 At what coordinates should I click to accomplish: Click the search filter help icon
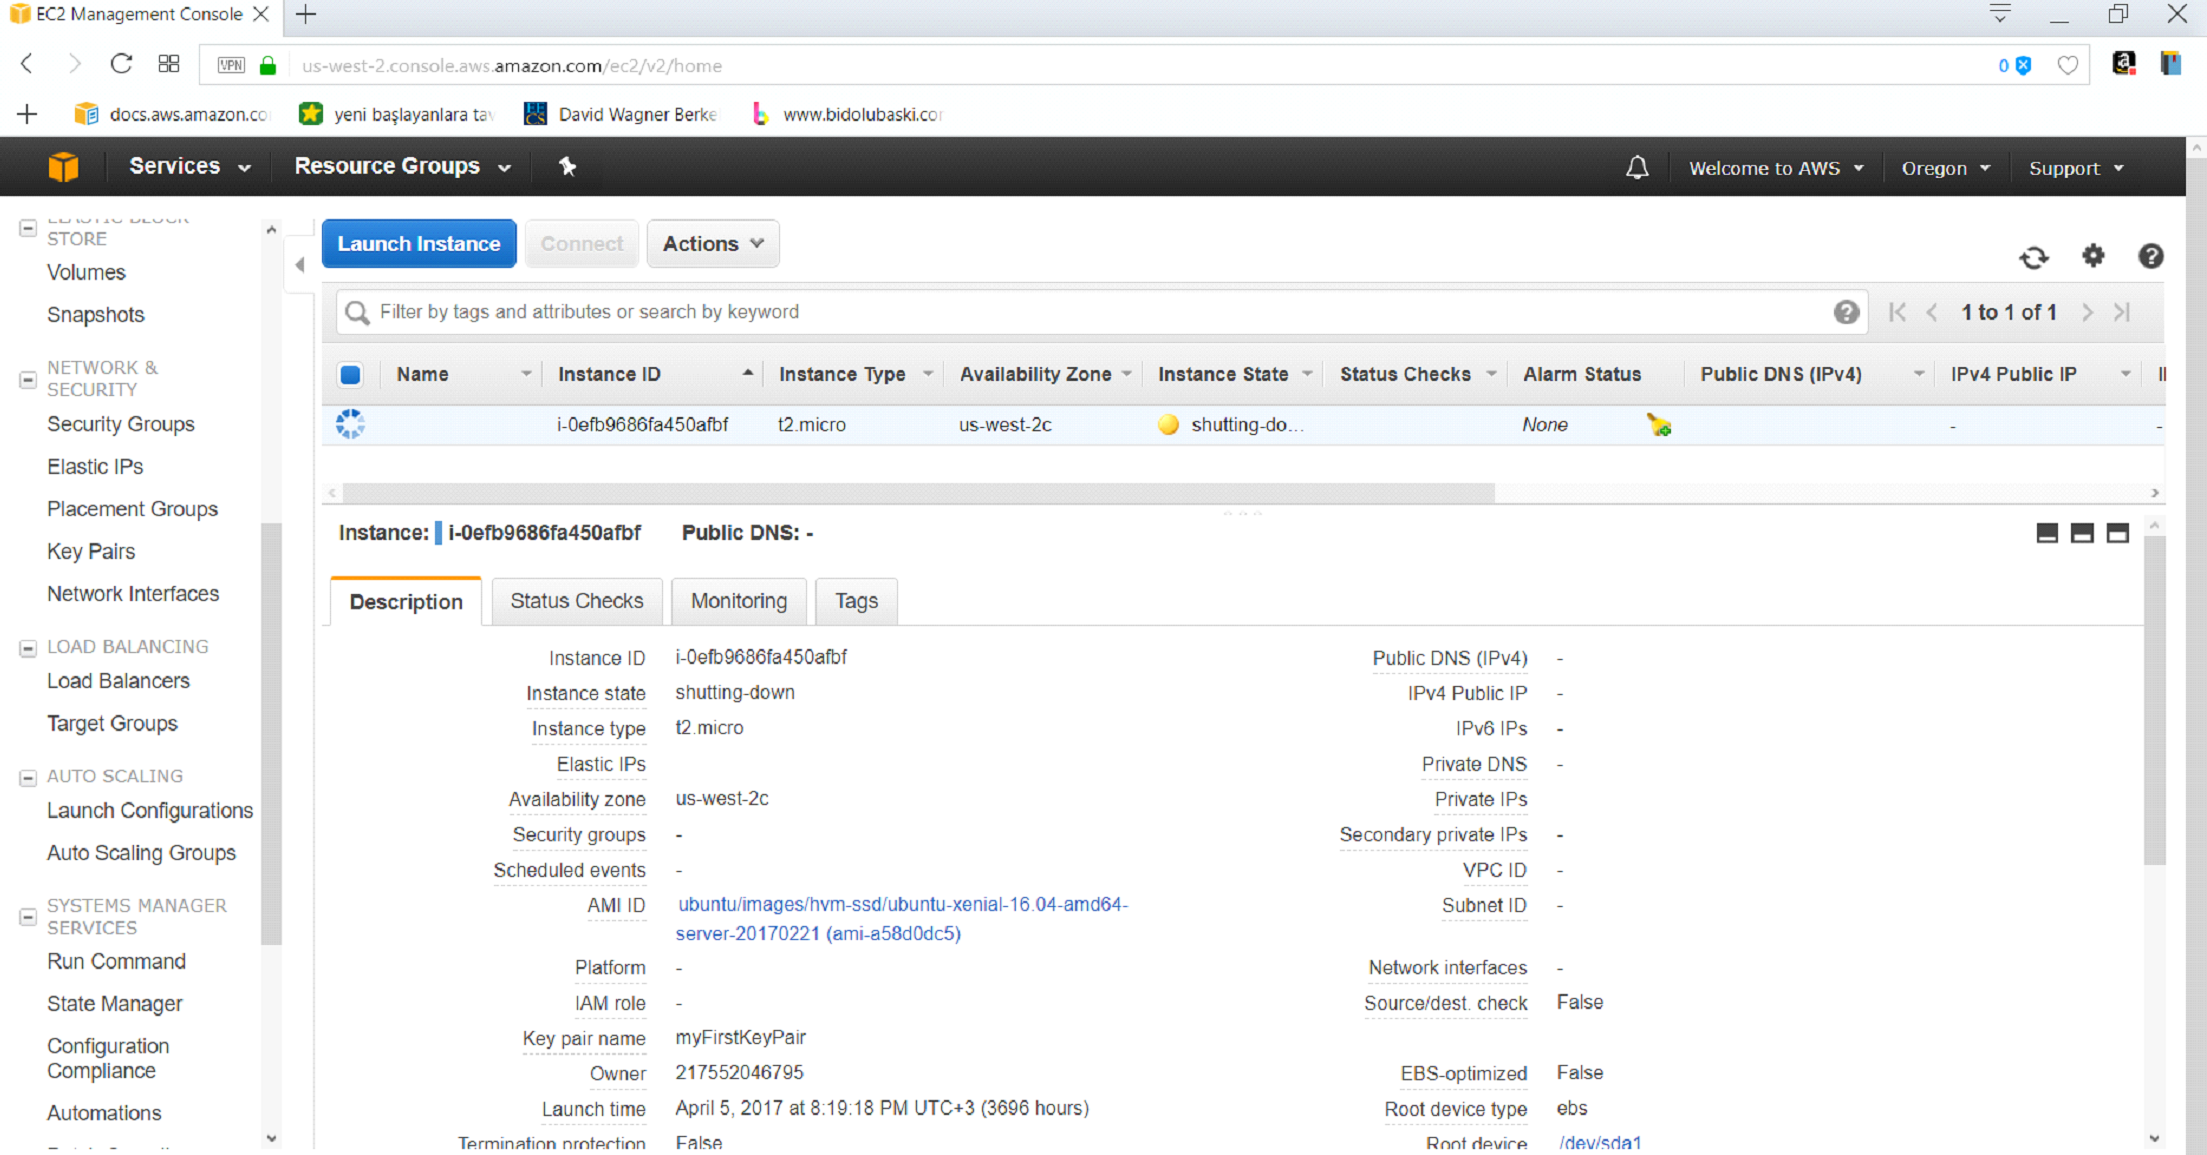coord(1846,312)
